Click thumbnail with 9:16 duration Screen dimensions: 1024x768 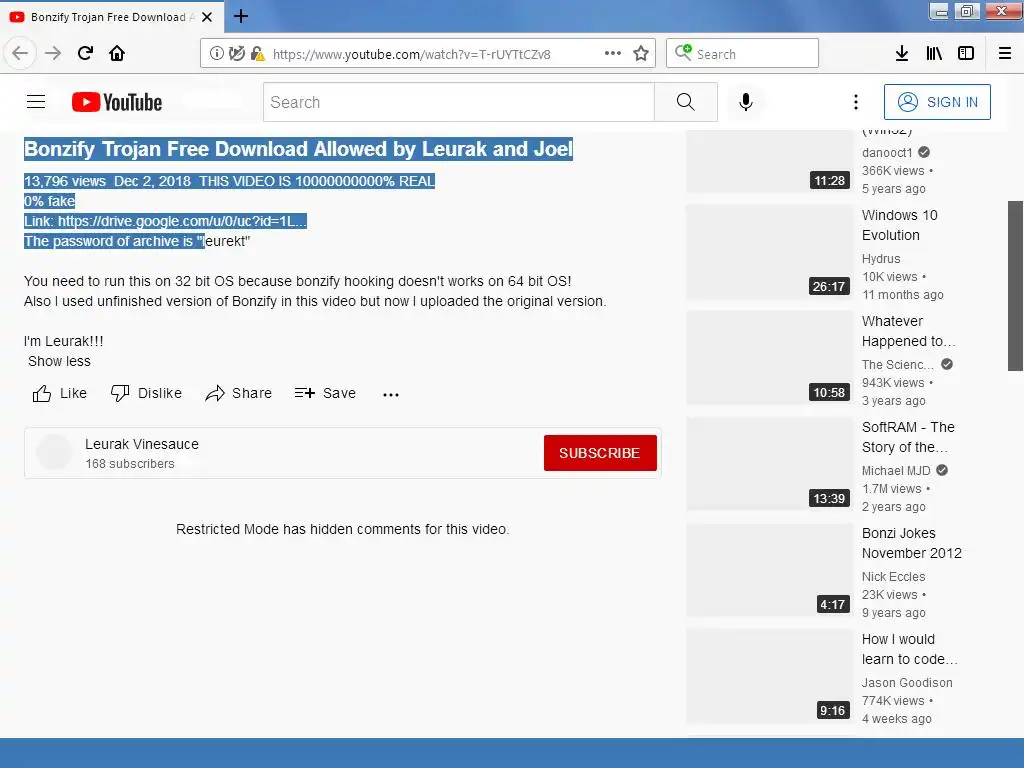click(770, 676)
